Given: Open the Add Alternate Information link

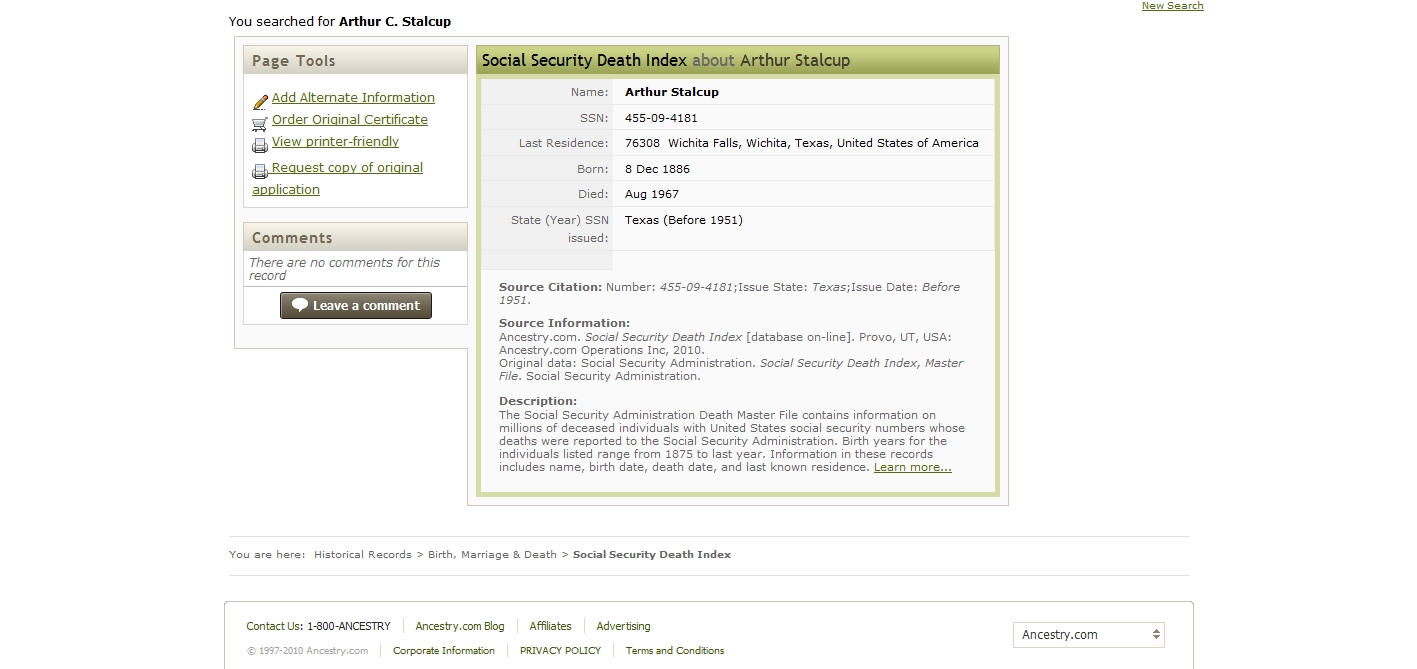Looking at the screenshot, I should click(x=353, y=98).
